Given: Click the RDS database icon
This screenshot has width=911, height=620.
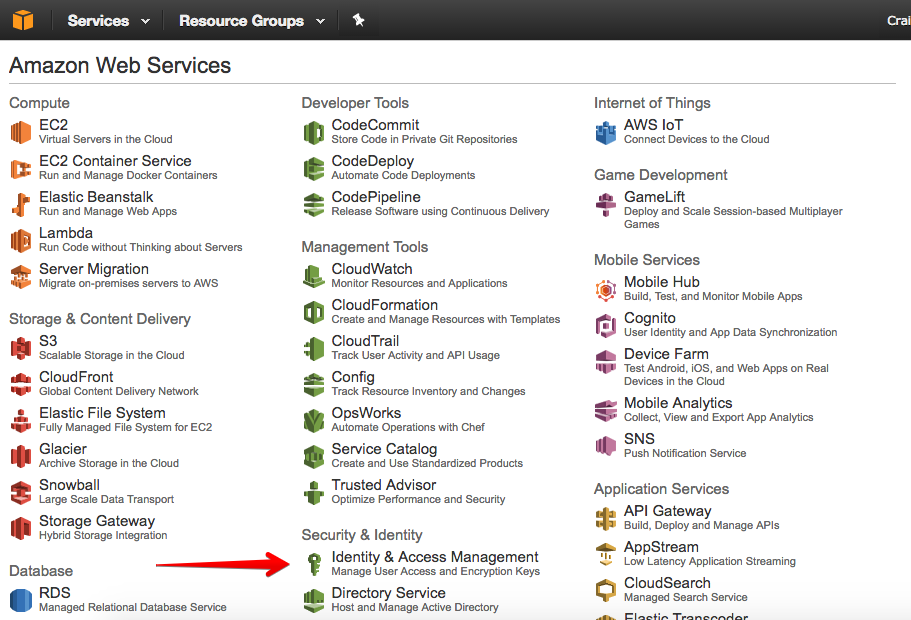Looking at the screenshot, I should pyautogui.click(x=21, y=600).
